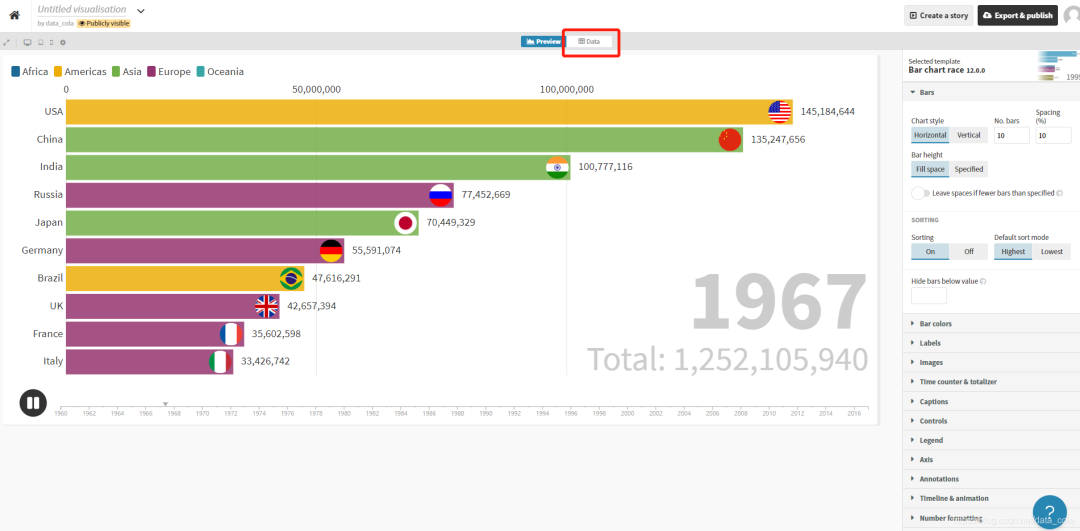Select the tablet preview icon
The image size is (1080, 531).
[40, 42]
